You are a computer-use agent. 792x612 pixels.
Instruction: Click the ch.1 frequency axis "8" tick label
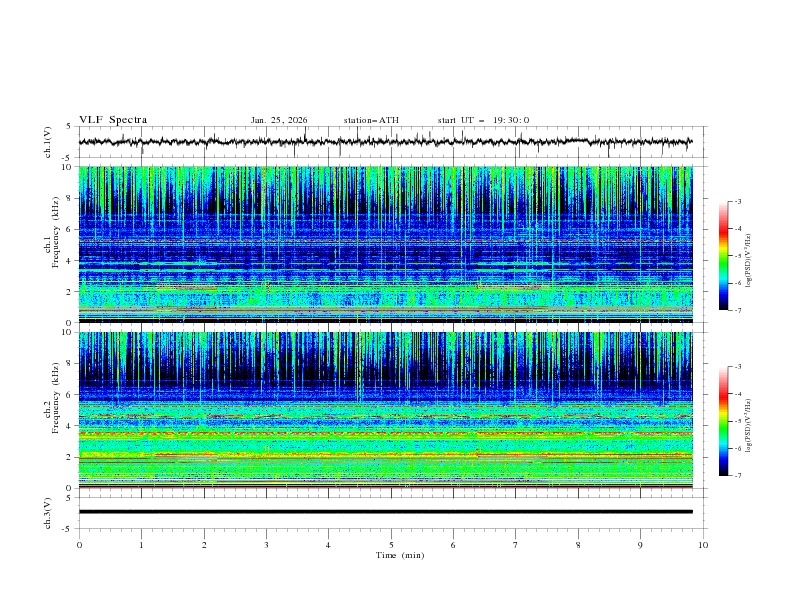point(69,198)
